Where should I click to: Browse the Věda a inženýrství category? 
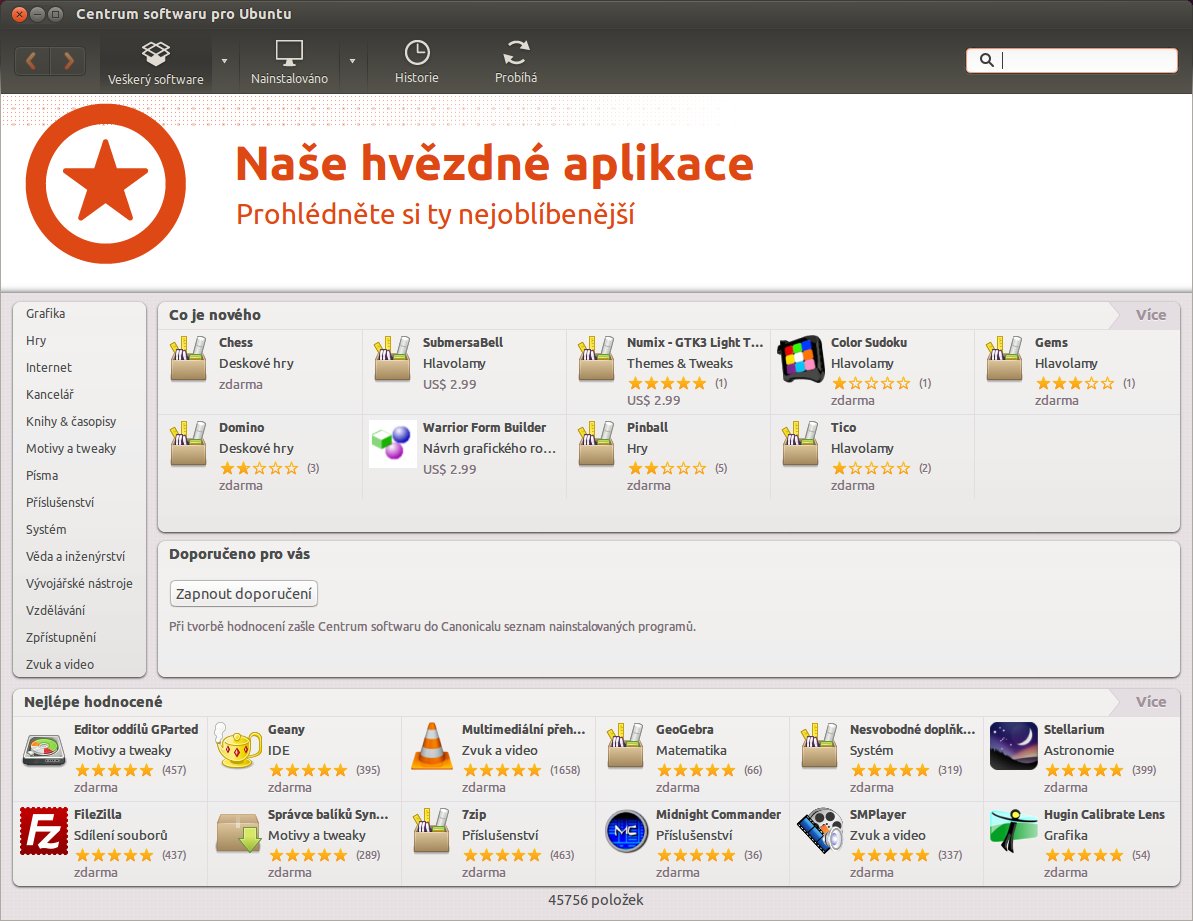pos(75,557)
